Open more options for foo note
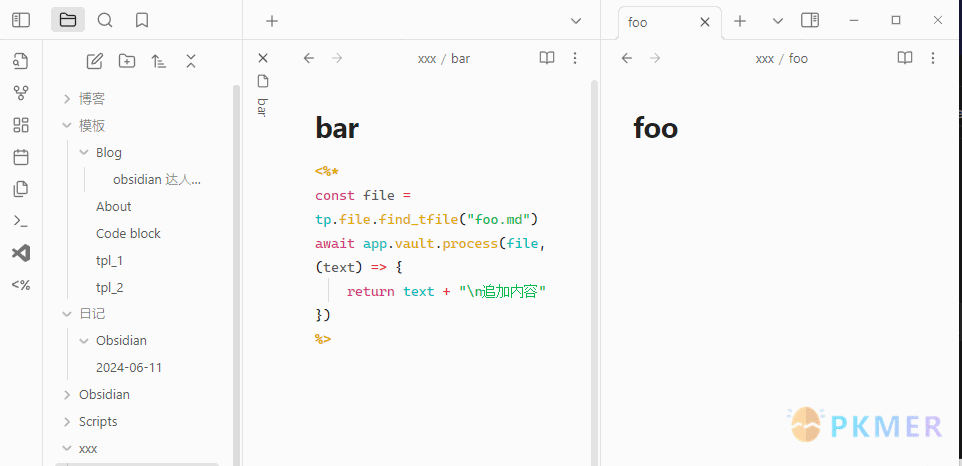This screenshot has height=466, width=962. tap(933, 58)
